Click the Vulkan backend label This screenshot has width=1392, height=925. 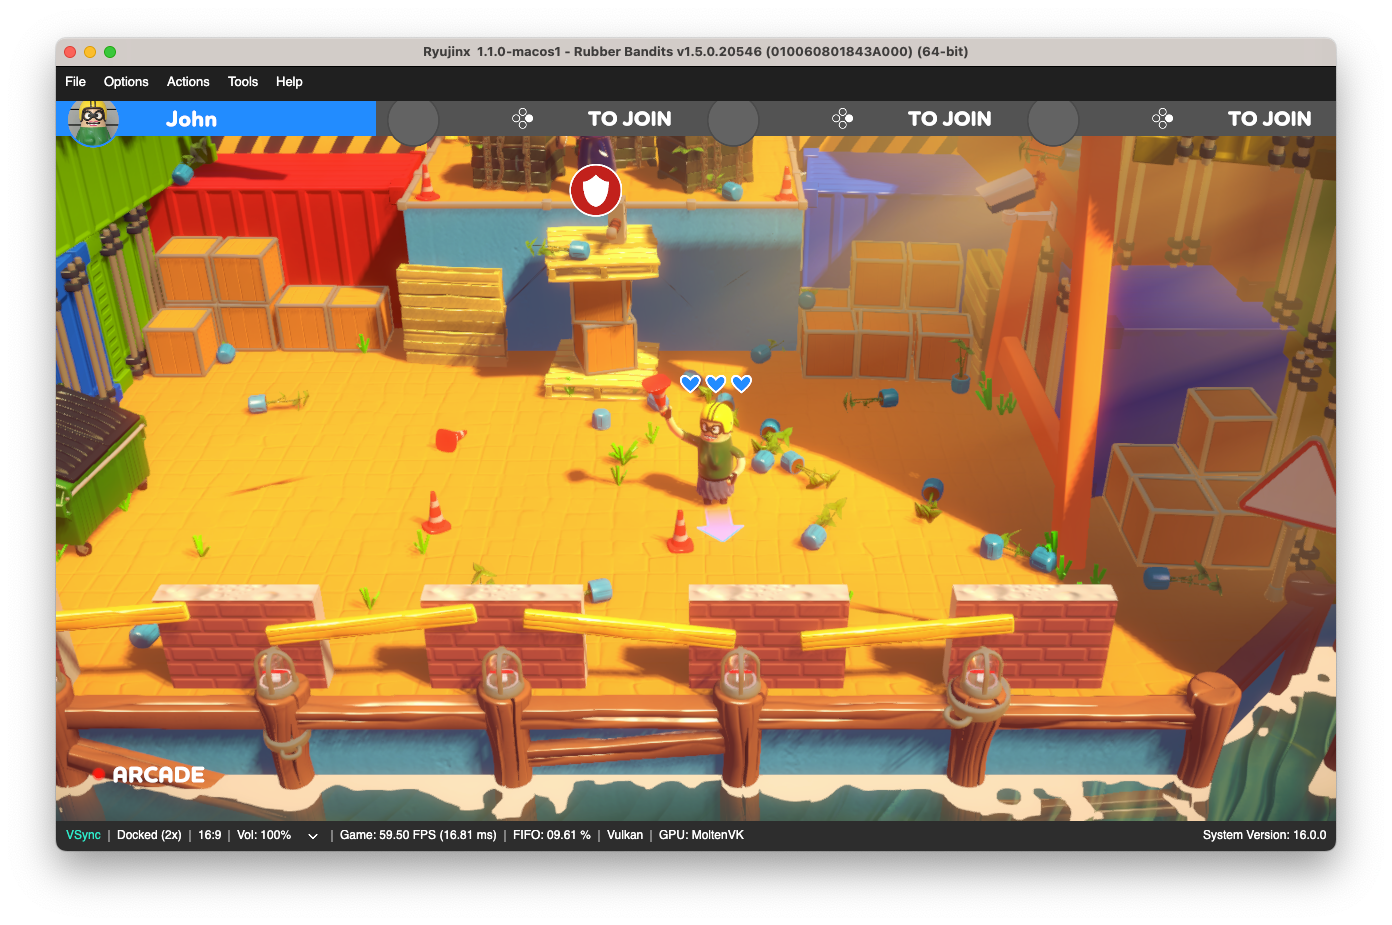click(x=625, y=835)
